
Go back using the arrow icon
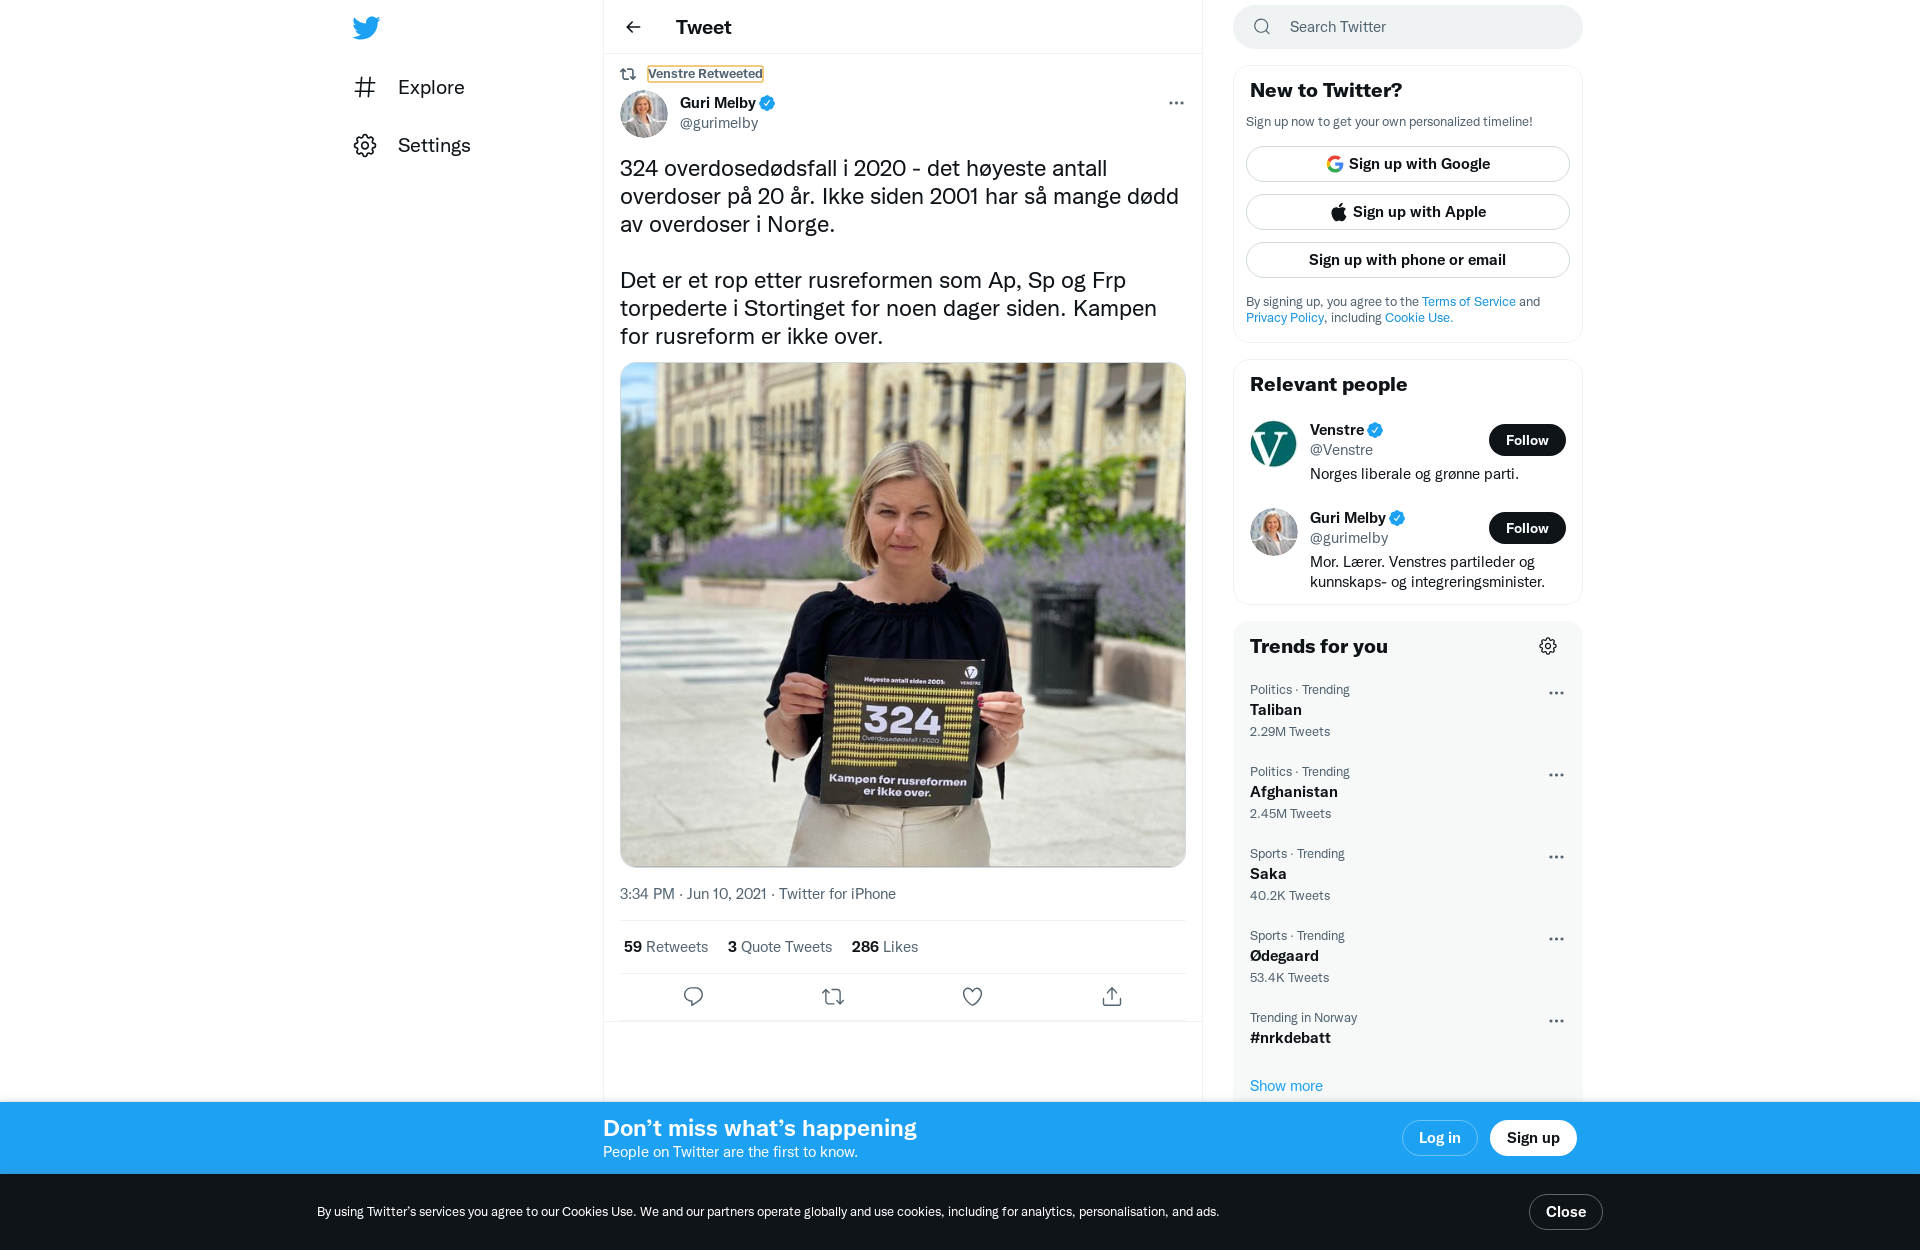(x=633, y=27)
